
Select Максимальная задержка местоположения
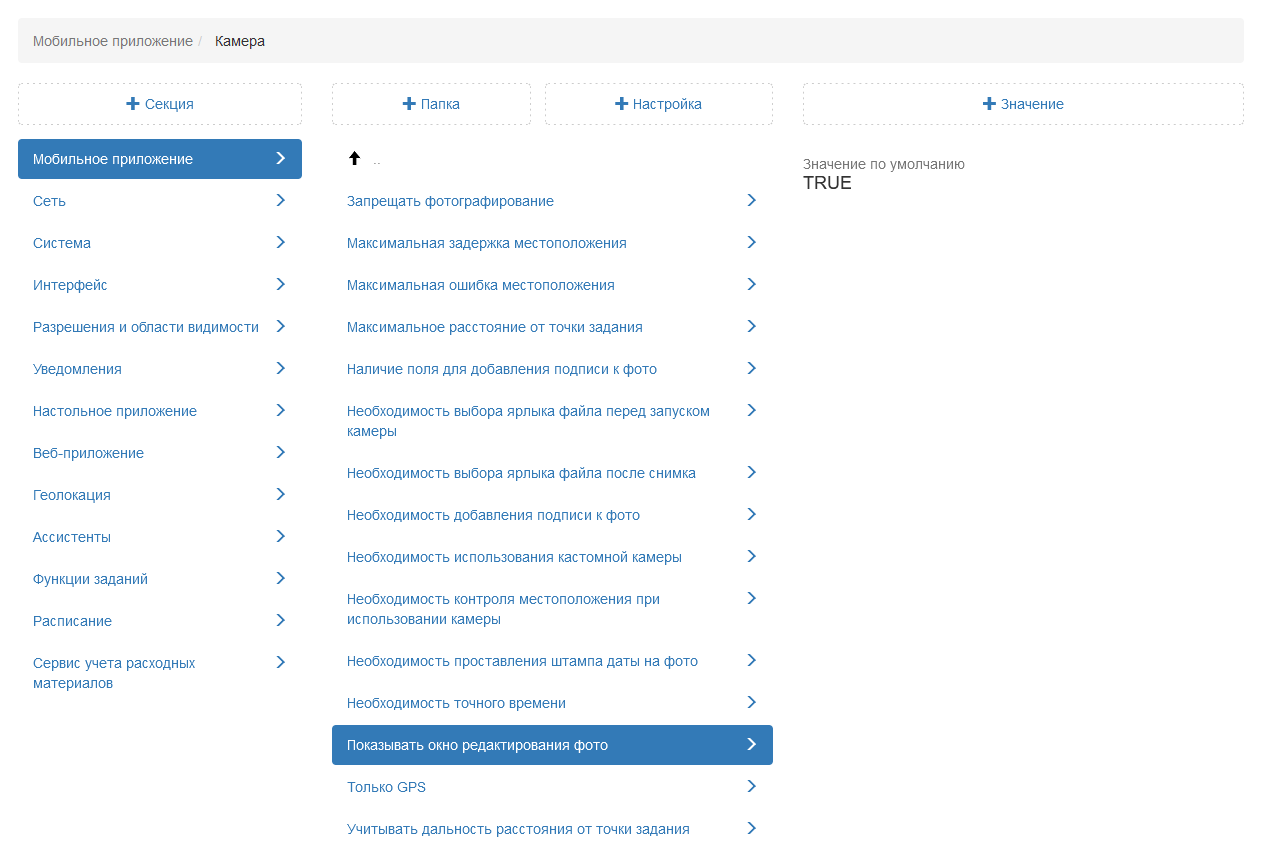click(552, 243)
